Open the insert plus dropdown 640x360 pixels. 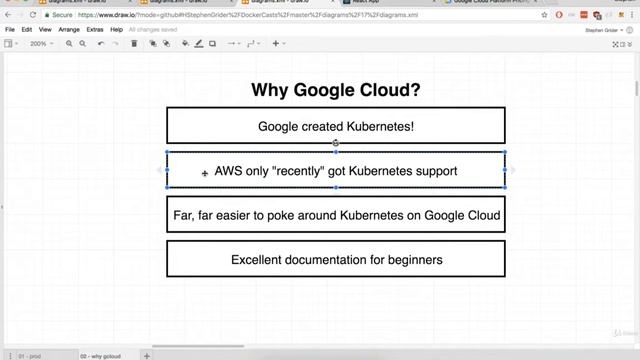coord(279,43)
